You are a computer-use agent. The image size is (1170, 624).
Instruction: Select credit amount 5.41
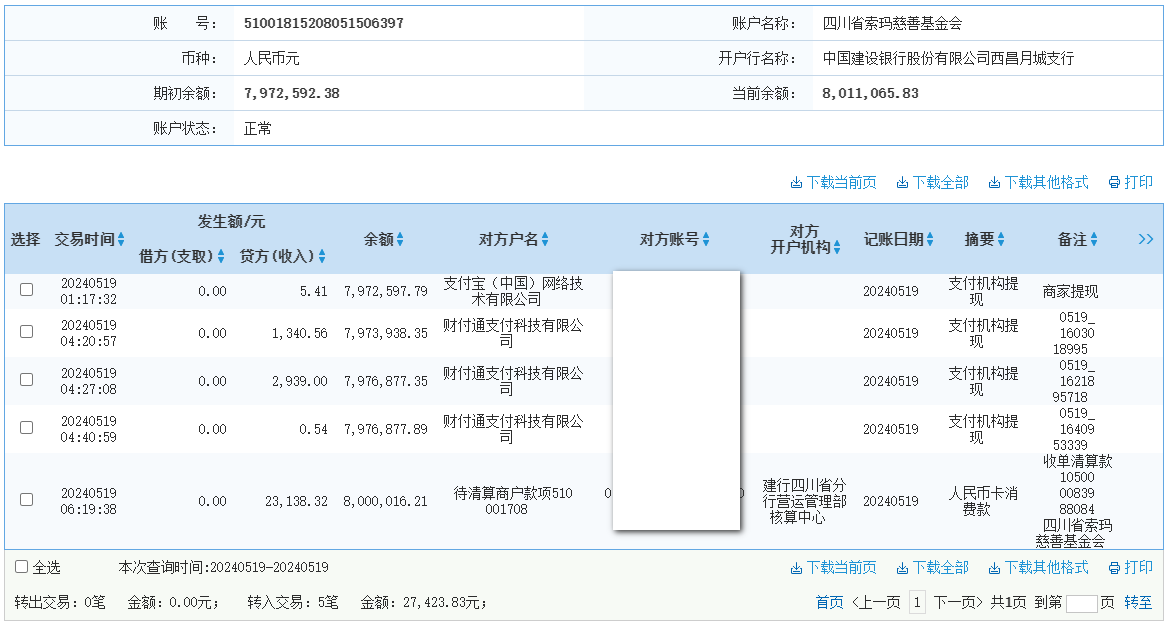click(x=313, y=291)
